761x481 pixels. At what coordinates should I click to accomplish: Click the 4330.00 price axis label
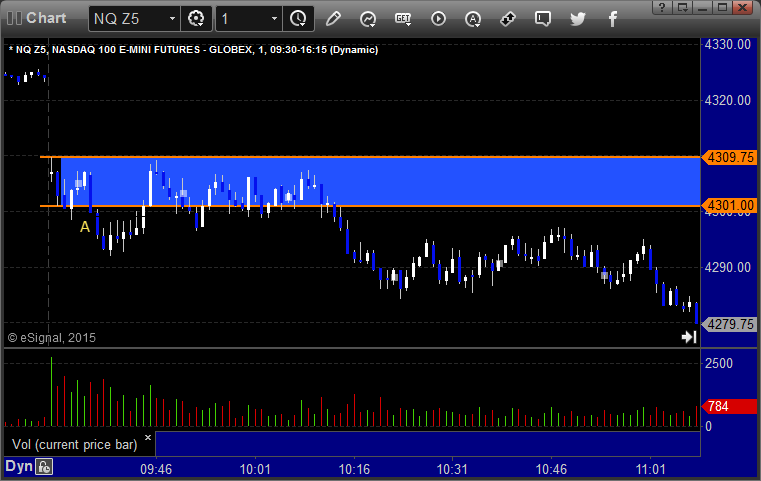point(728,45)
